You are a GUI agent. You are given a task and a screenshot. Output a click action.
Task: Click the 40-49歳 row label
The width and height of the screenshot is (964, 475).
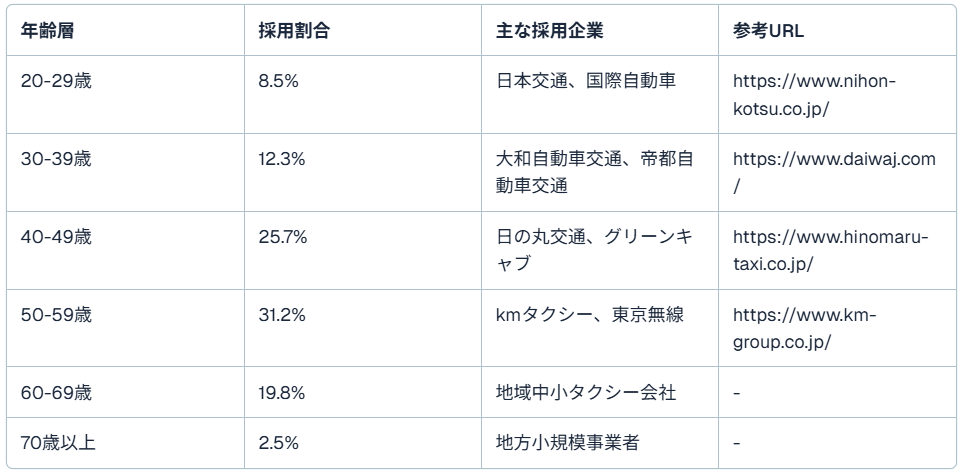(x=56, y=237)
